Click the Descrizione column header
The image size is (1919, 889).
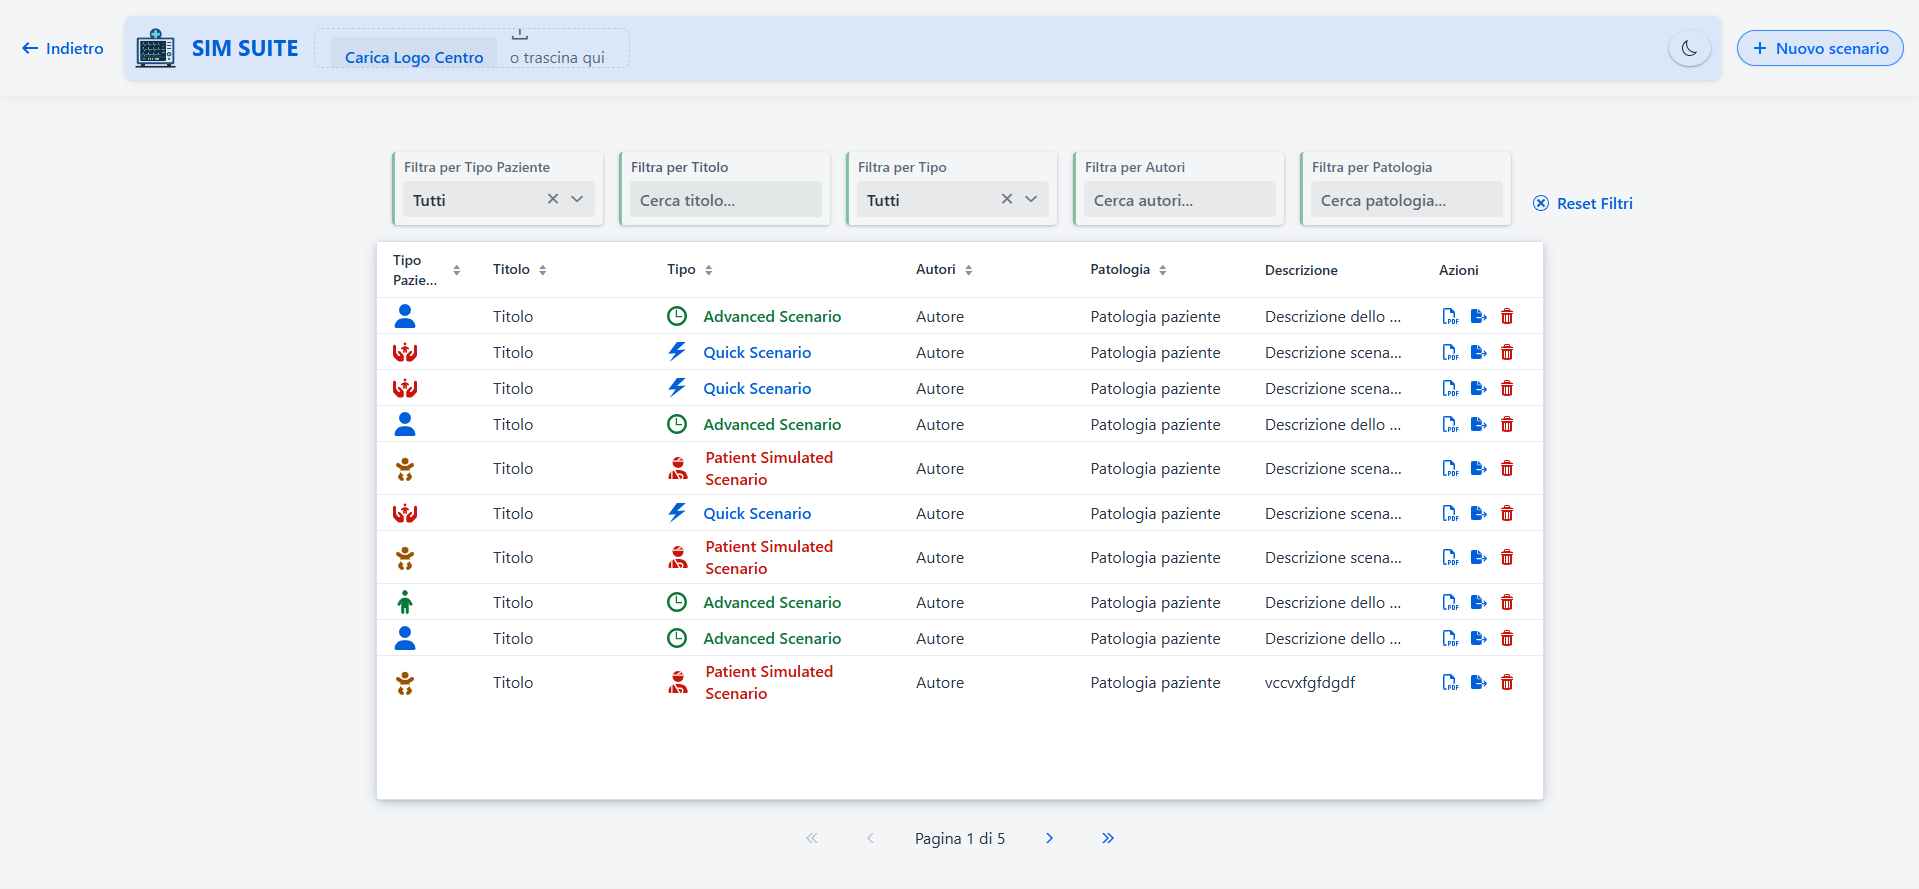pos(1301,270)
